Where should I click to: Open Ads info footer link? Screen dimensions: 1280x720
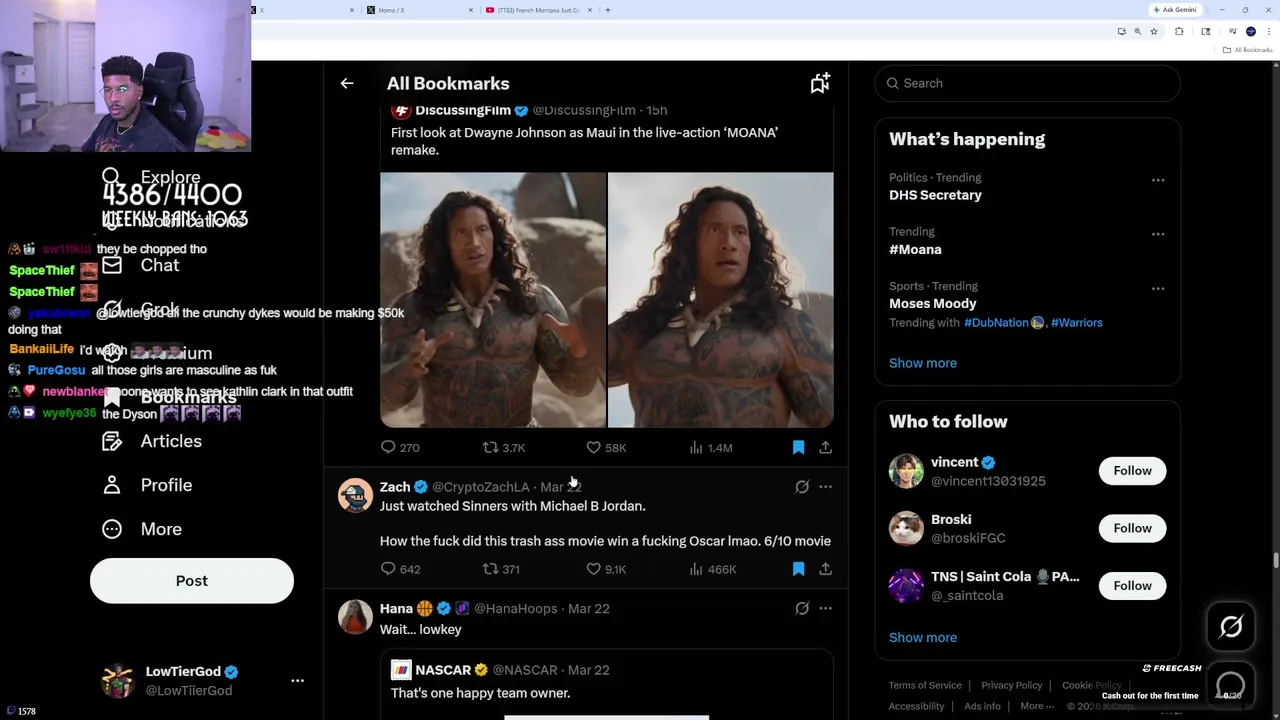click(982, 707)
